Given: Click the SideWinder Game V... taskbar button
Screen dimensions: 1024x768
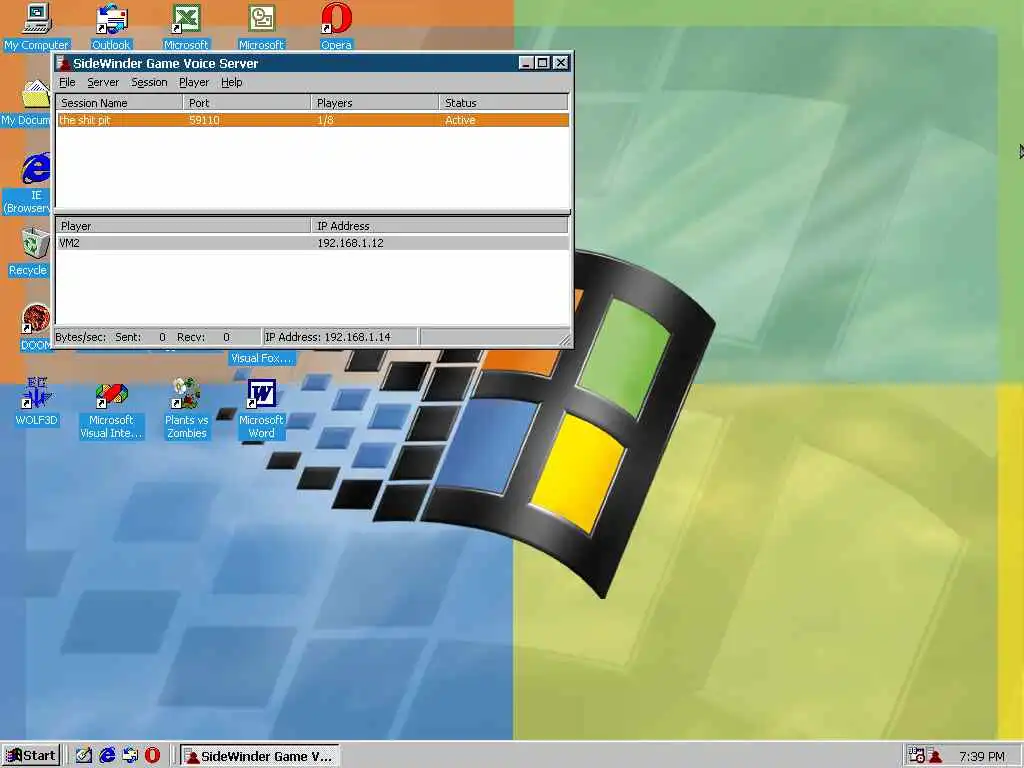Looking at the screenshot, I should pos(259,756).
